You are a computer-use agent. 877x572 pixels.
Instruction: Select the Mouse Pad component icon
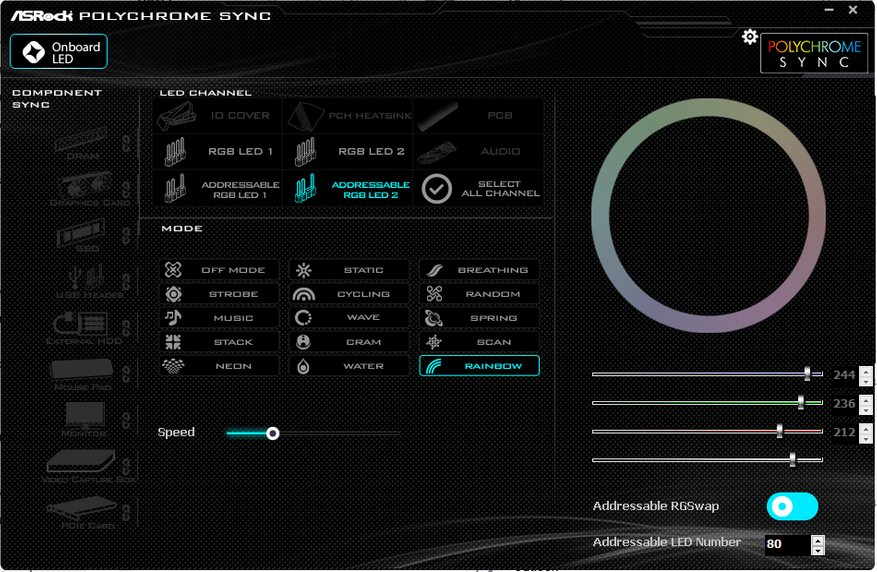coord(82,368)
